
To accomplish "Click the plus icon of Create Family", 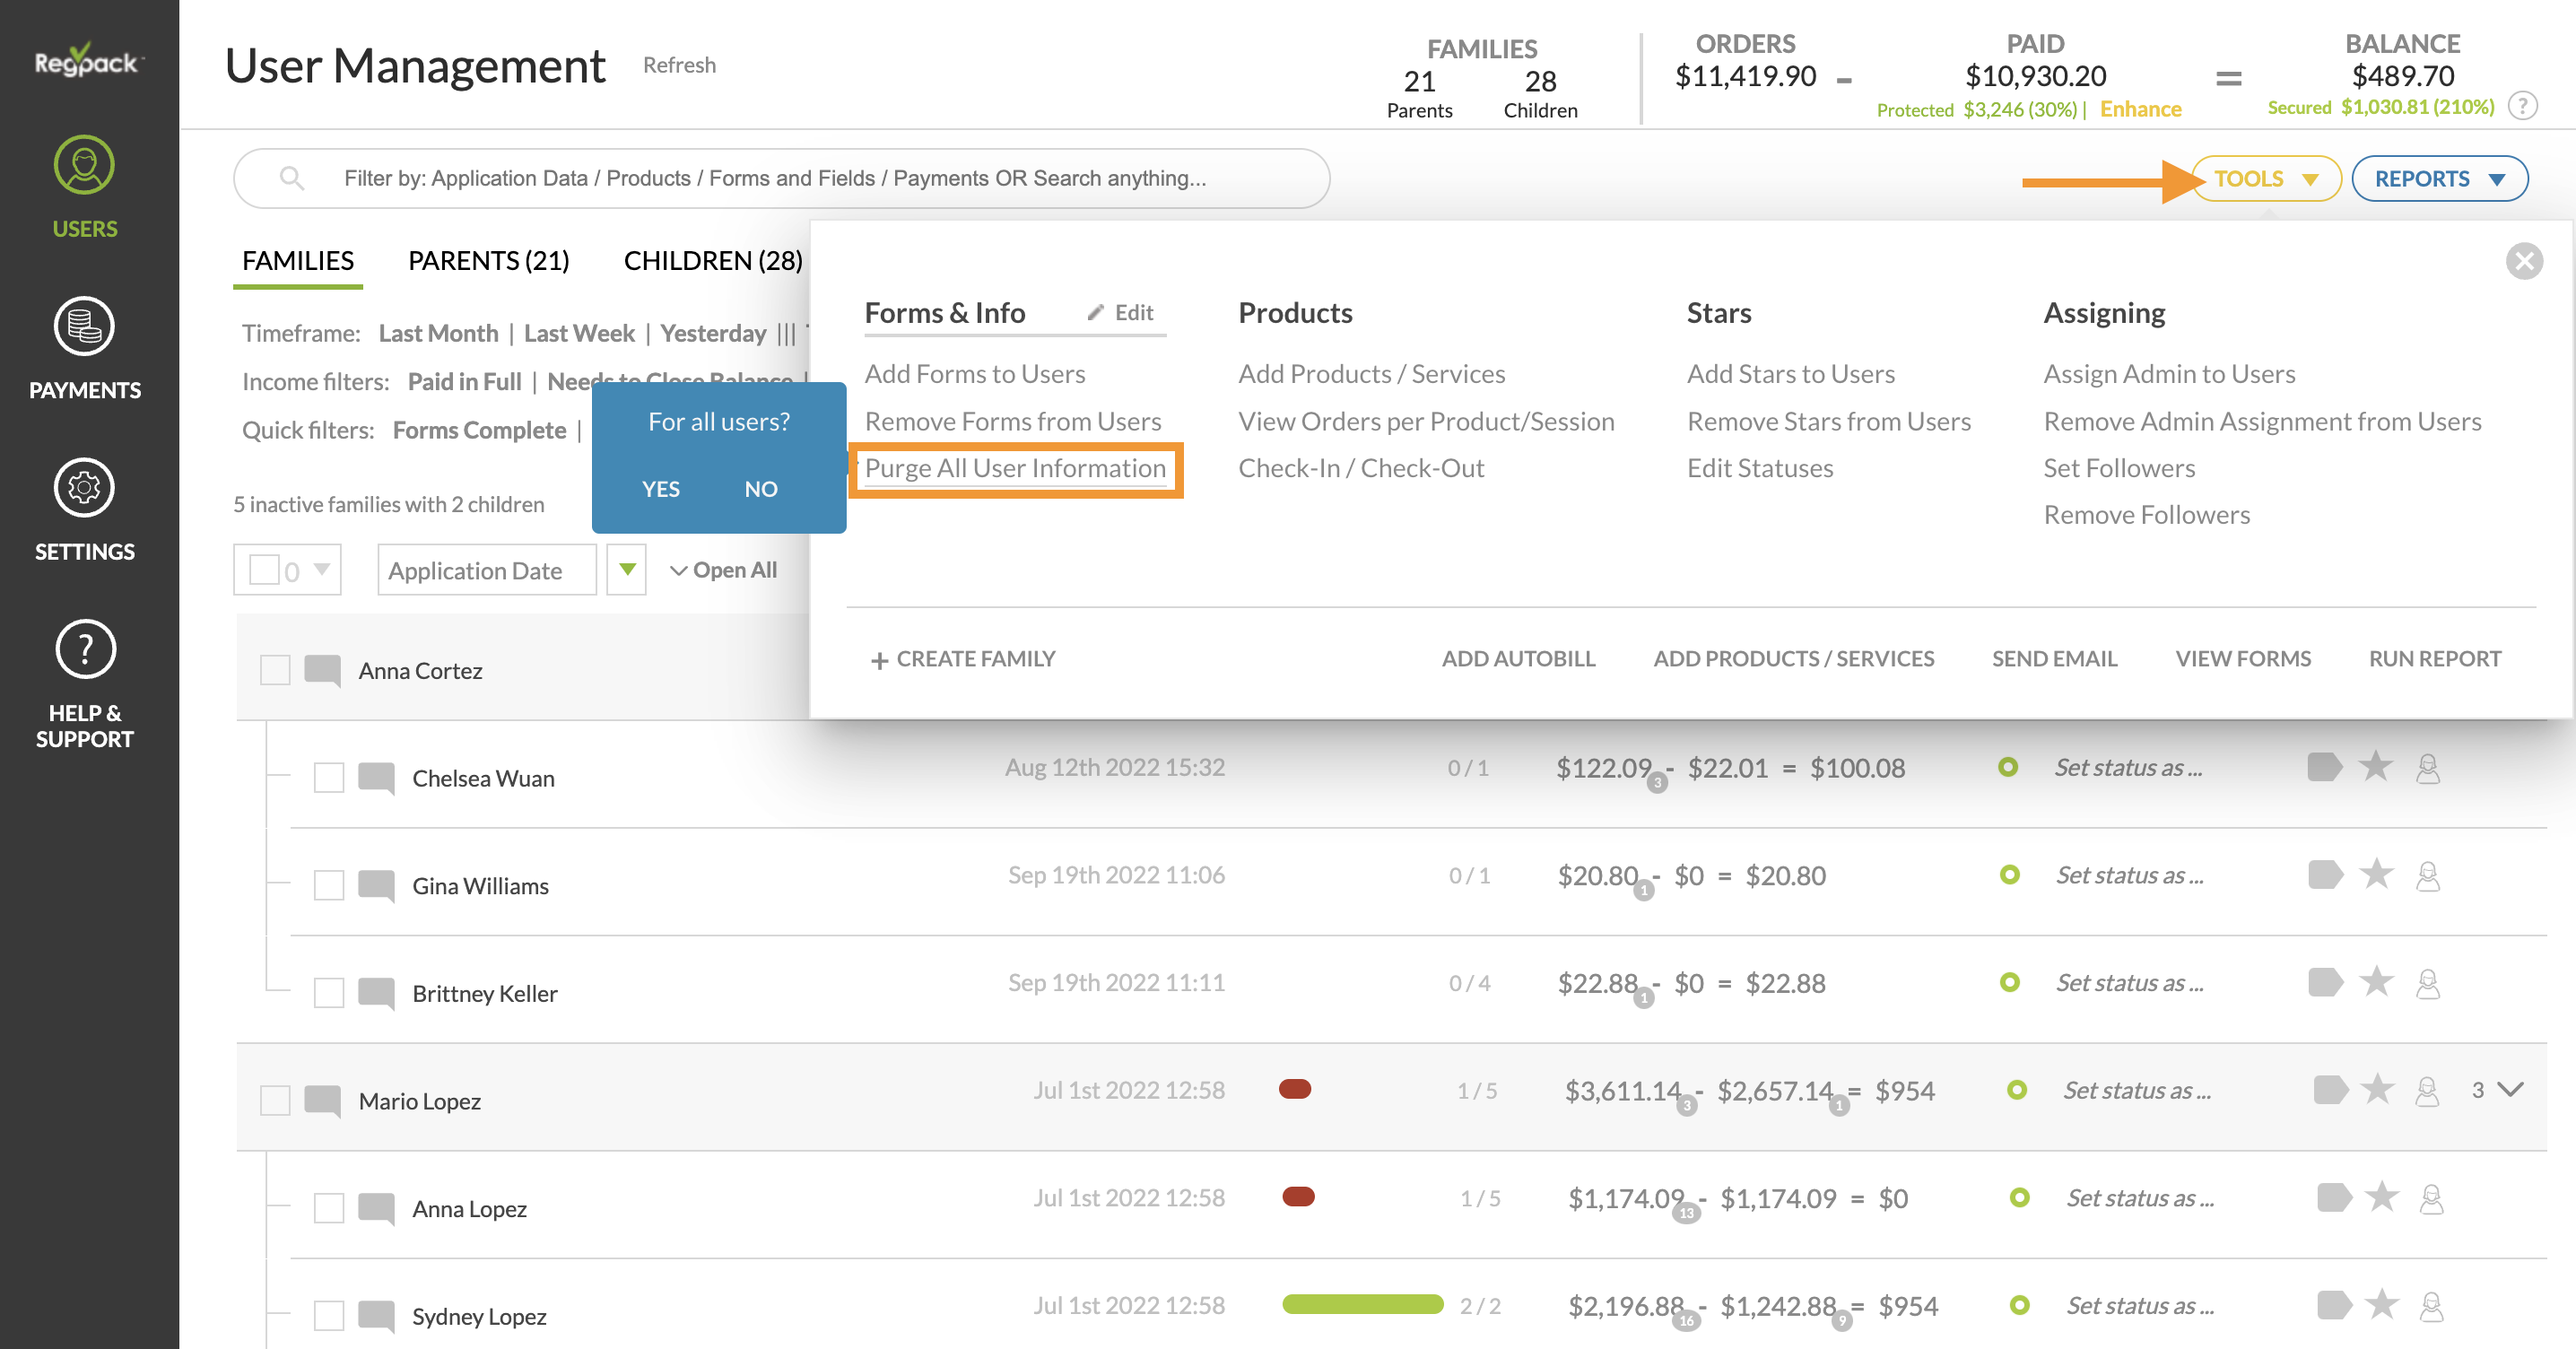I will point(879,660).
